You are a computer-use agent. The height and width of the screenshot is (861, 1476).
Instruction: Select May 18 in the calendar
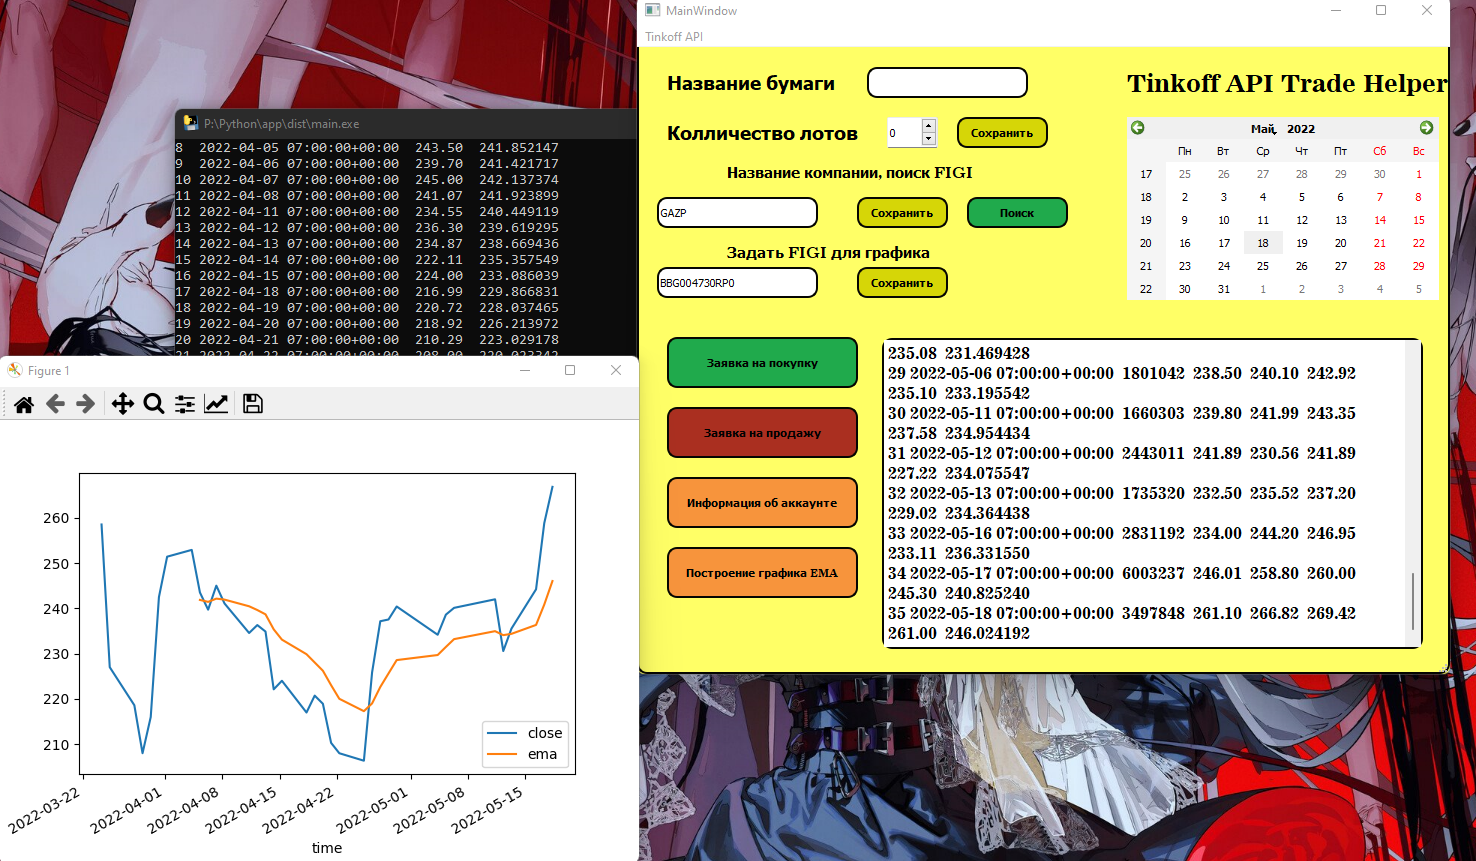pos(1263,243)
